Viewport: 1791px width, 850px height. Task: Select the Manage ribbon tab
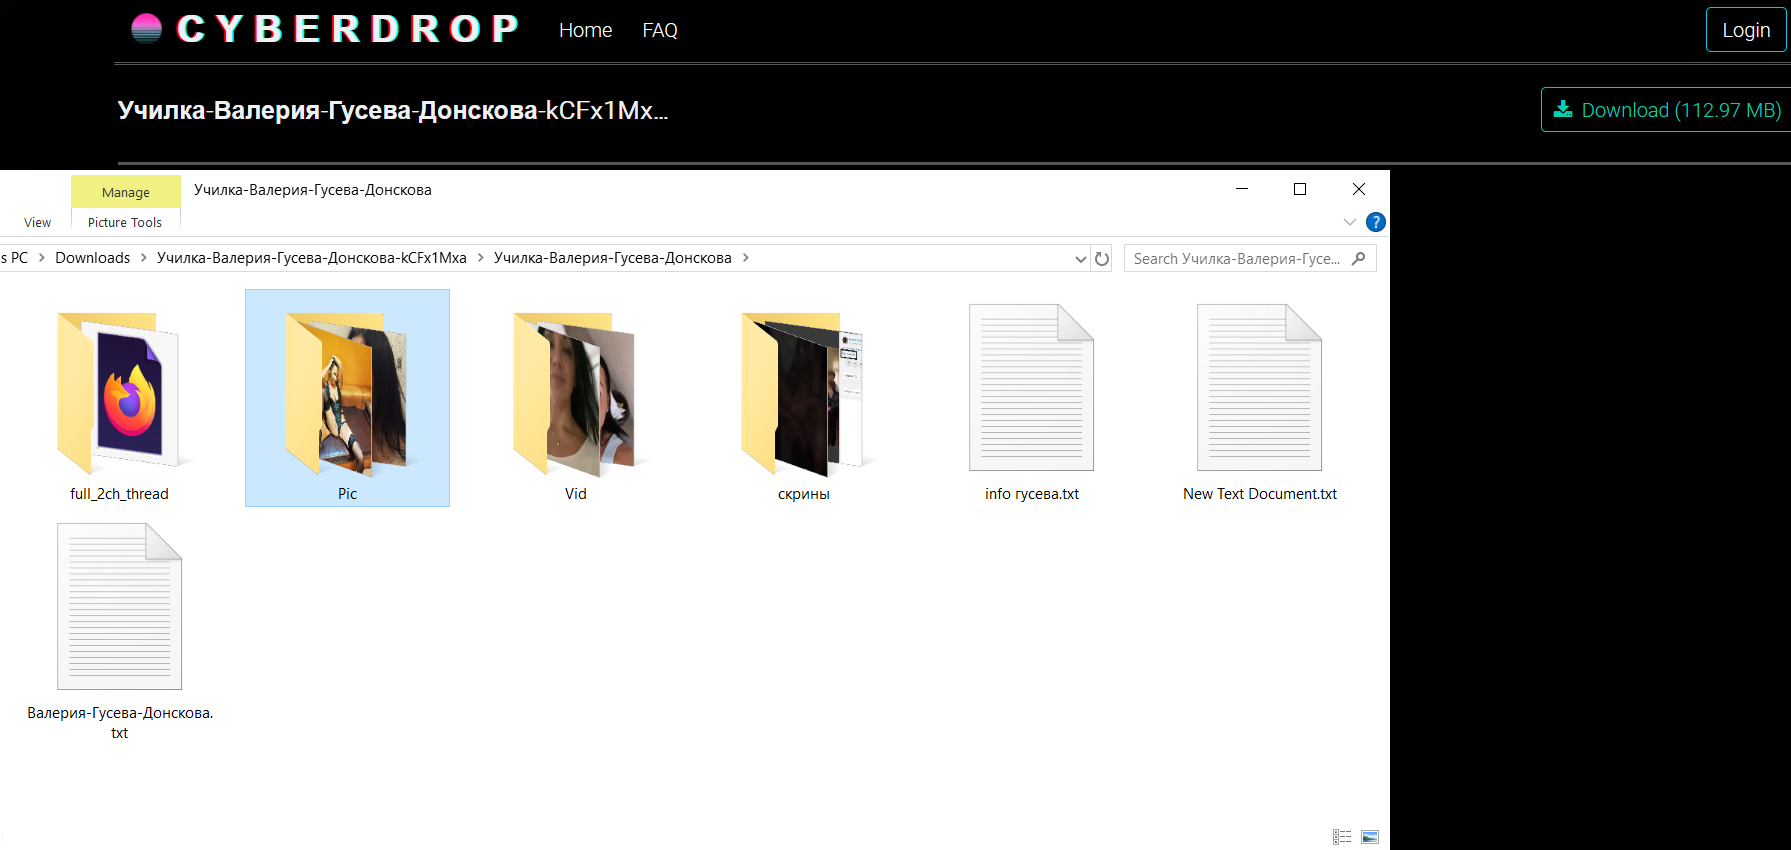pyautogui.click(x=126, y=192)
